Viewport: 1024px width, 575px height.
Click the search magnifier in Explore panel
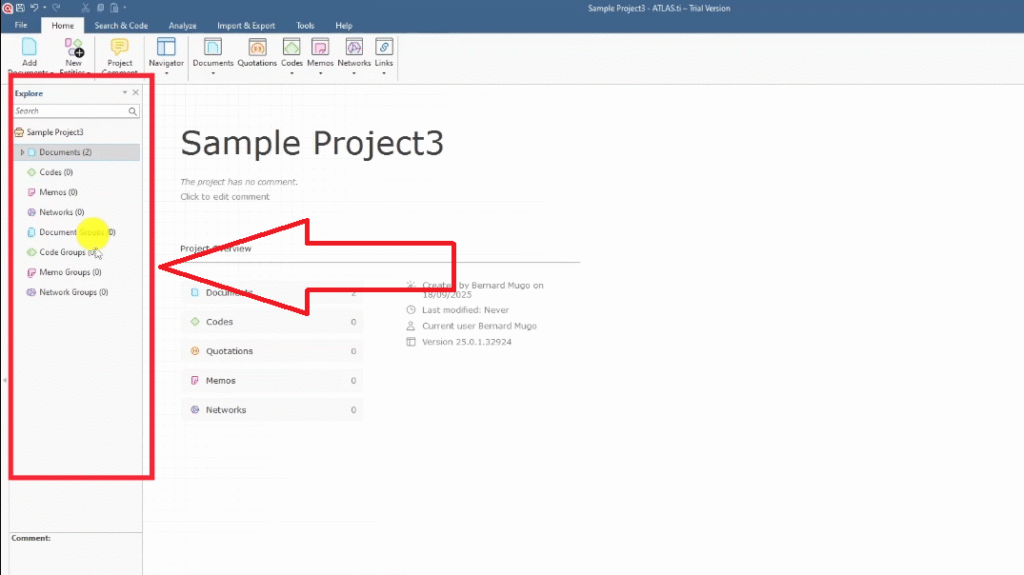point(134,111)
